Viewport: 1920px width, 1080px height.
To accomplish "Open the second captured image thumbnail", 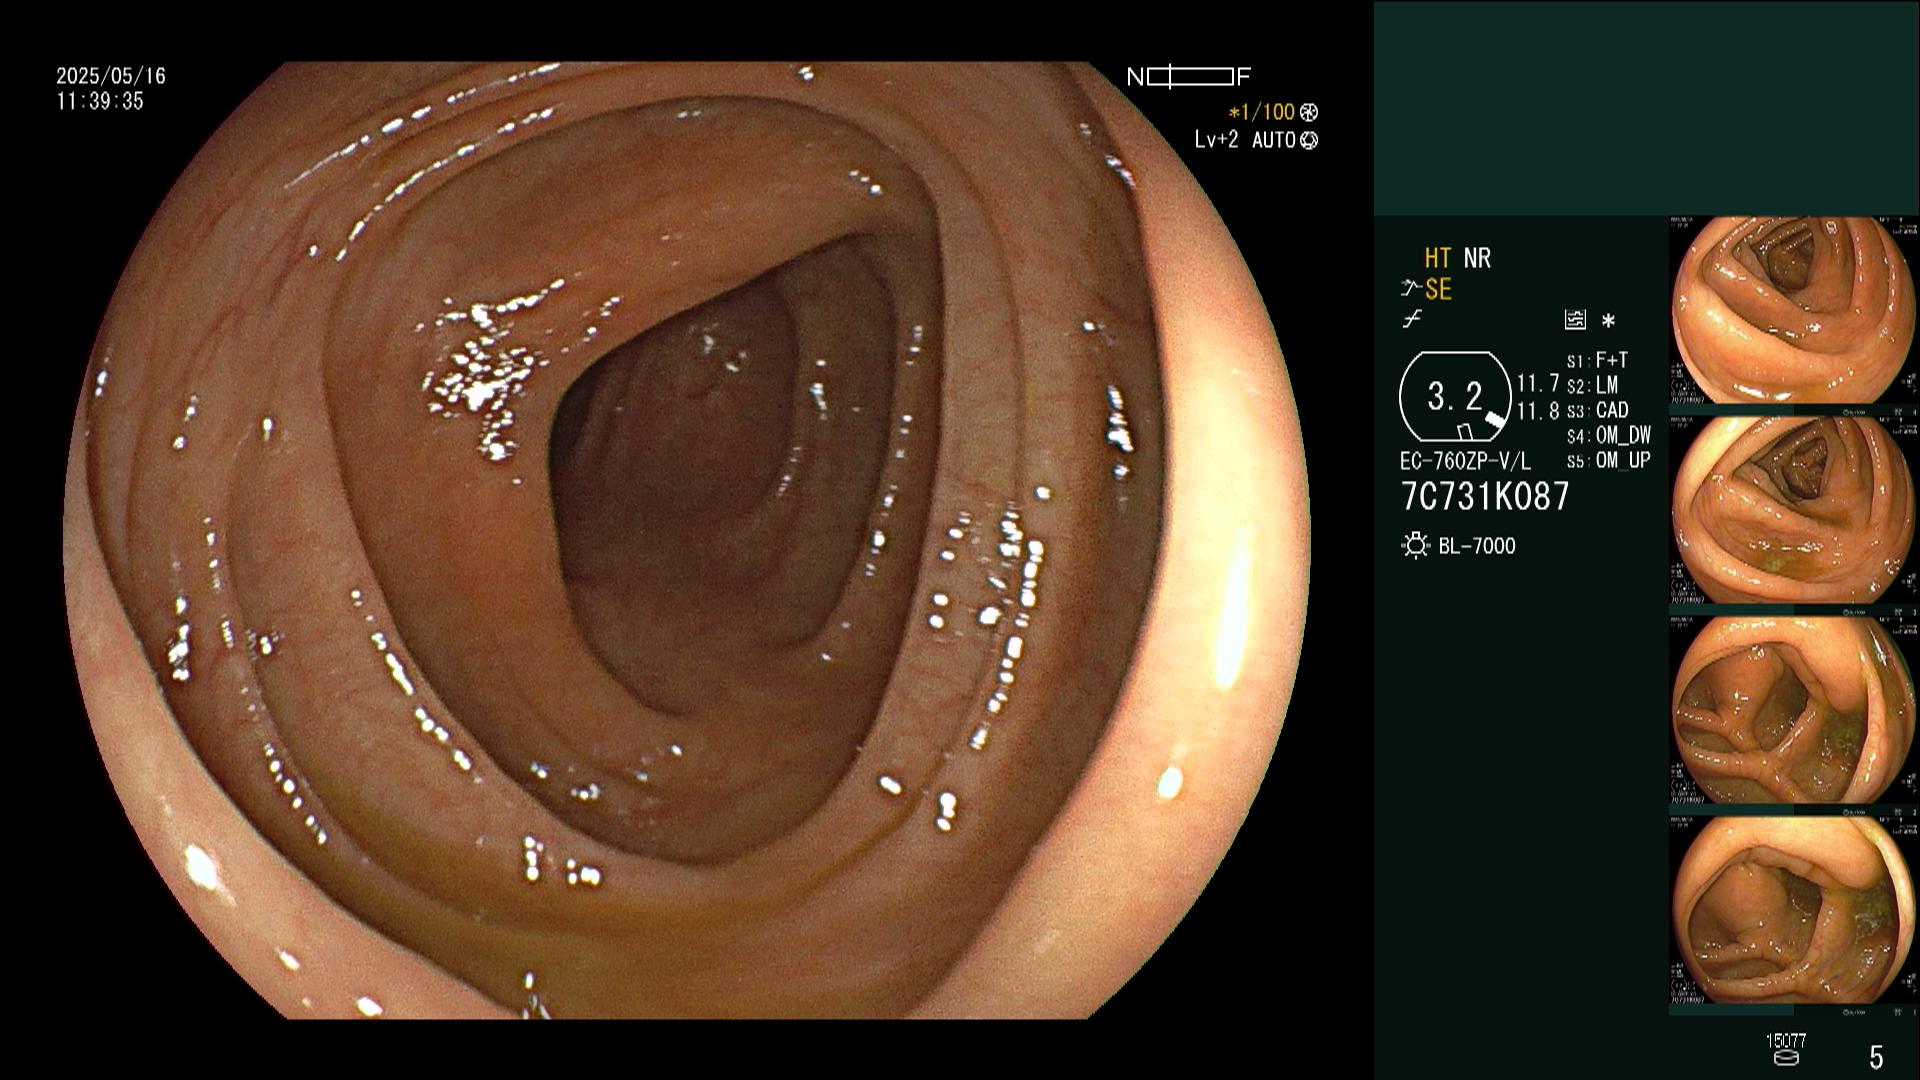I will coord(1794,510).
